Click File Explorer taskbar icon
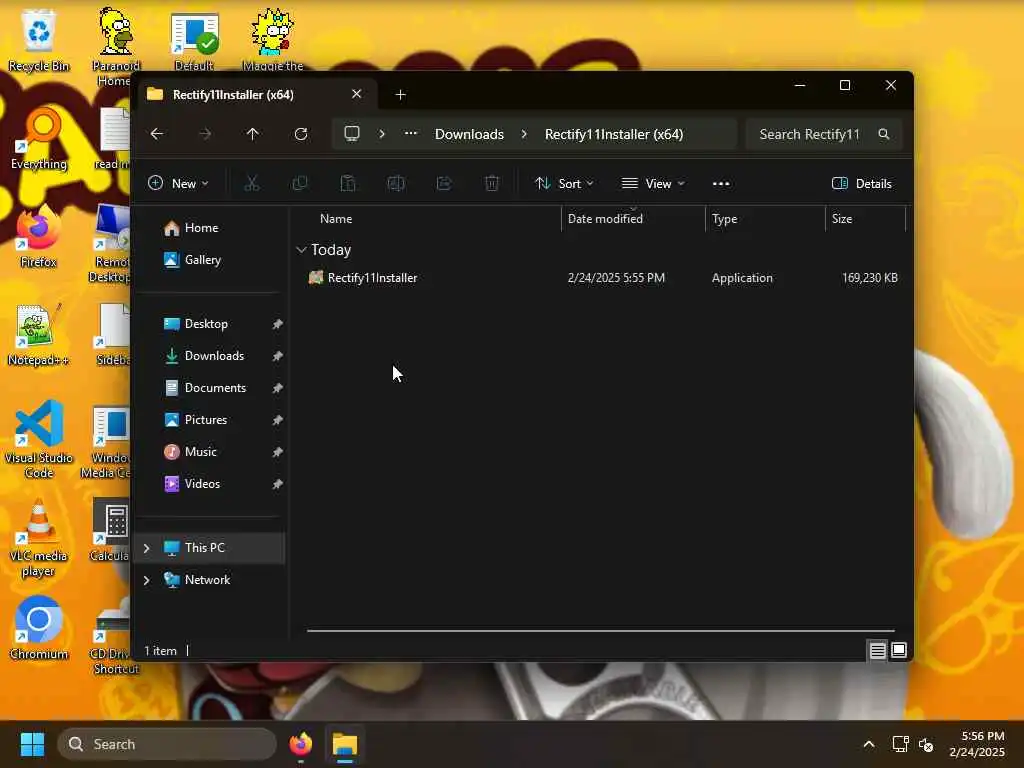This screenshot has height=768, width=1024. point(345,744)
